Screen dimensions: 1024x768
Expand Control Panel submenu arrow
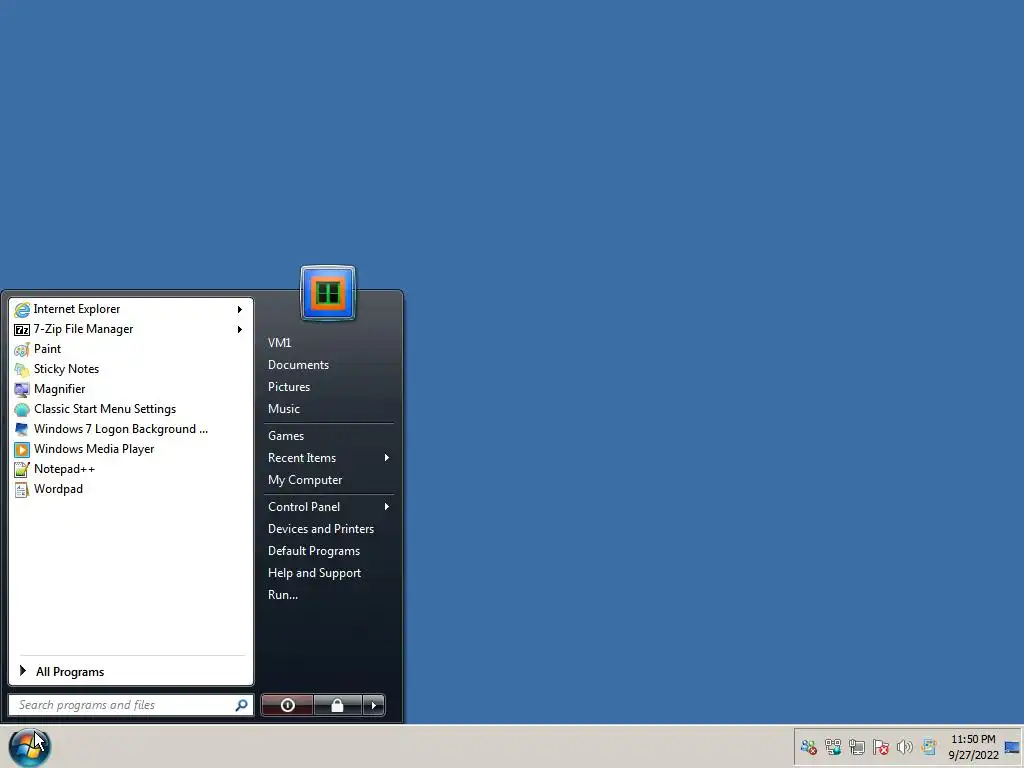tap(387, 507)
